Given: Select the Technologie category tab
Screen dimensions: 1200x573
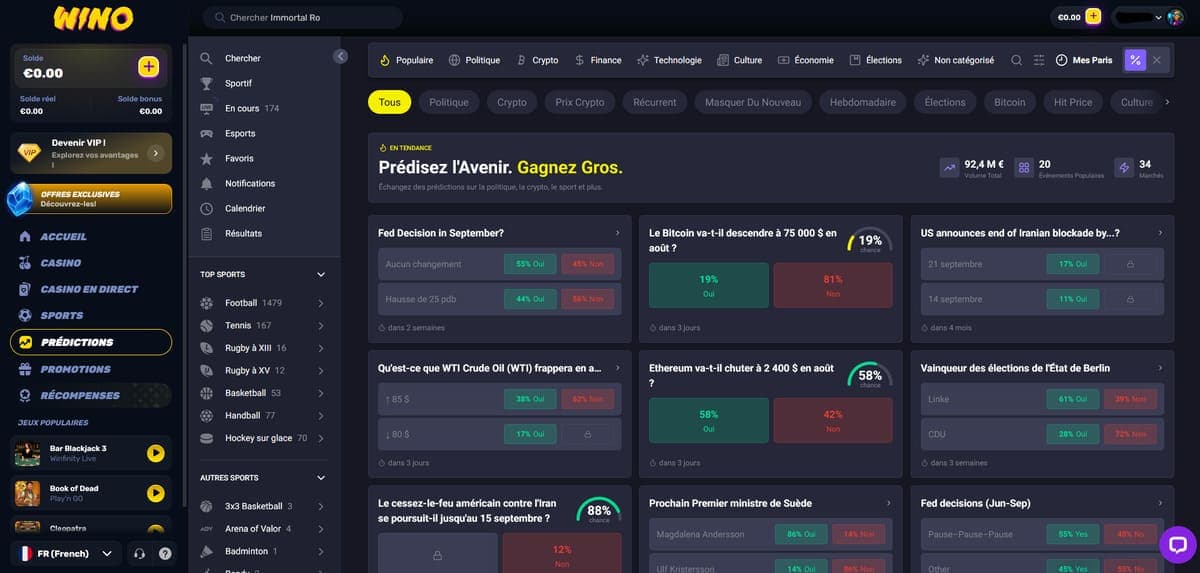Looking at the screenshot, I should click(669, 60).
